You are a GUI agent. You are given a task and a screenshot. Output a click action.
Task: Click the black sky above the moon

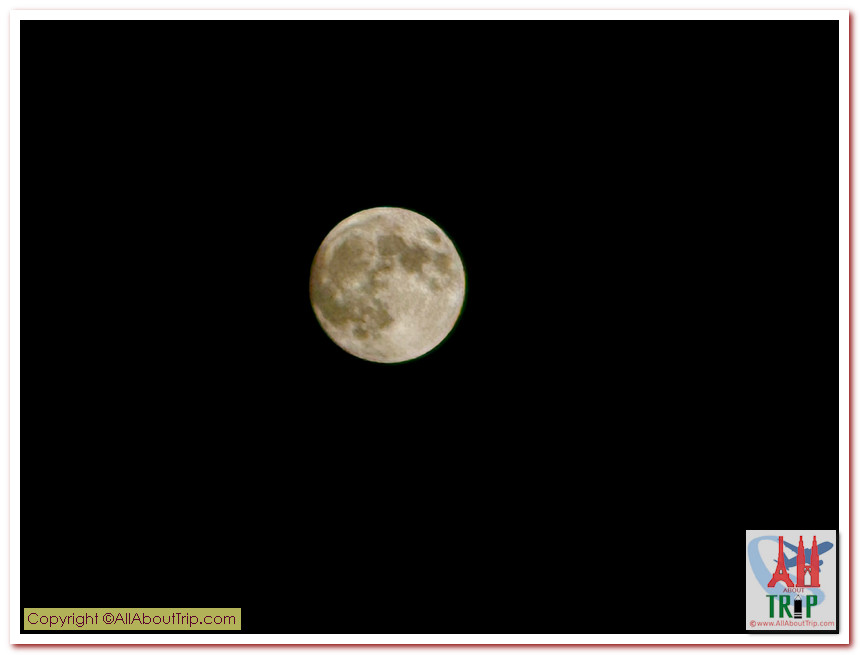point(387,110)
